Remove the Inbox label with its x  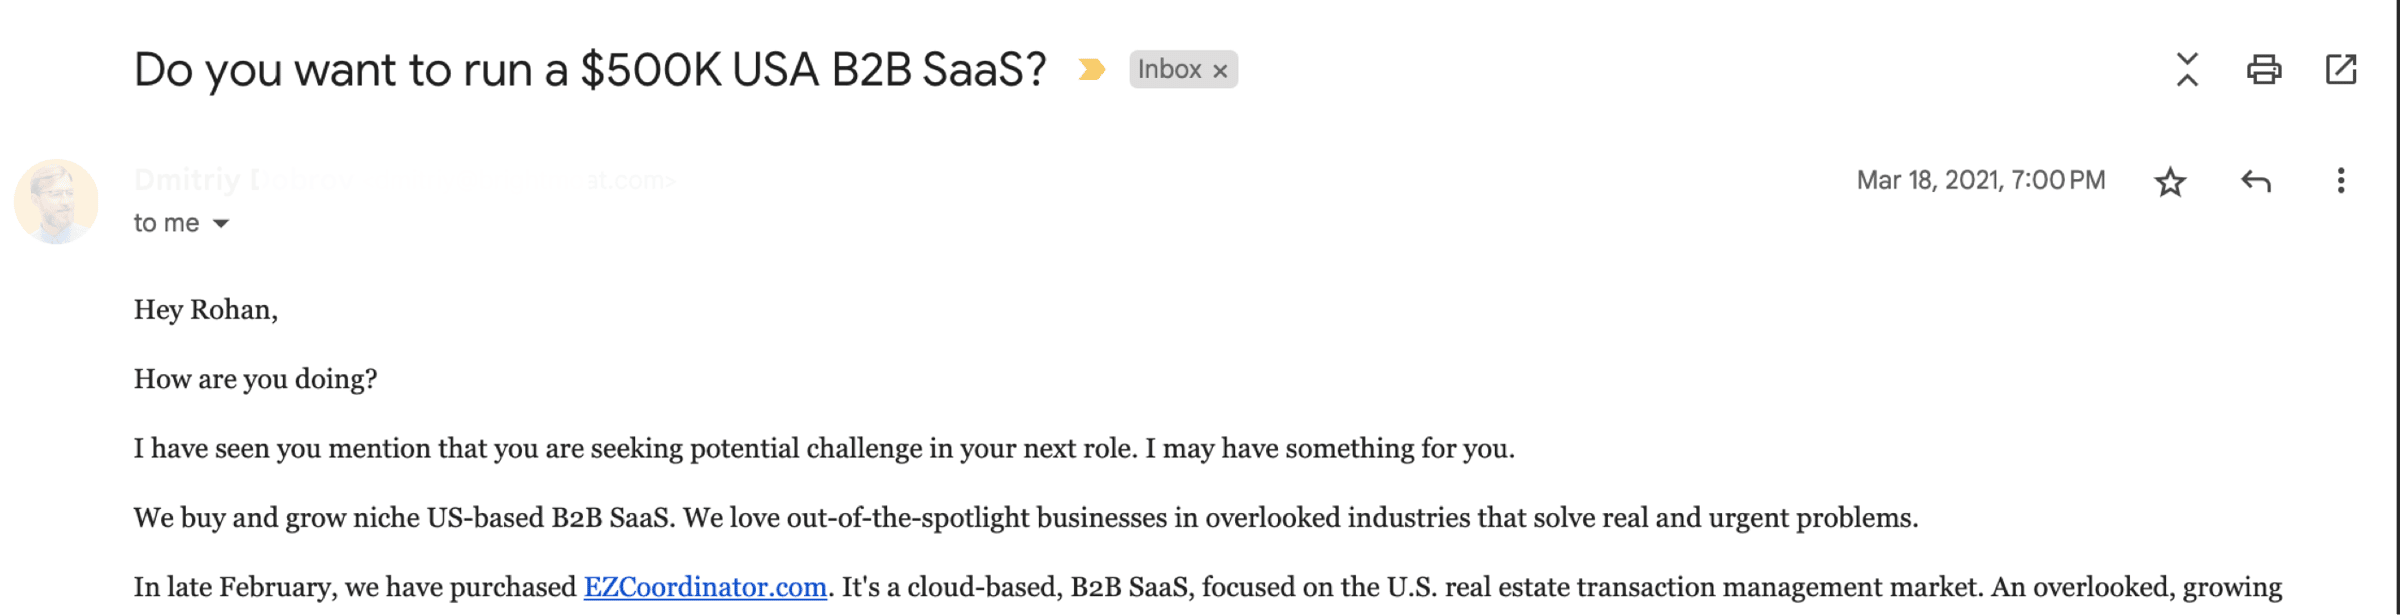pos(1220,71)
